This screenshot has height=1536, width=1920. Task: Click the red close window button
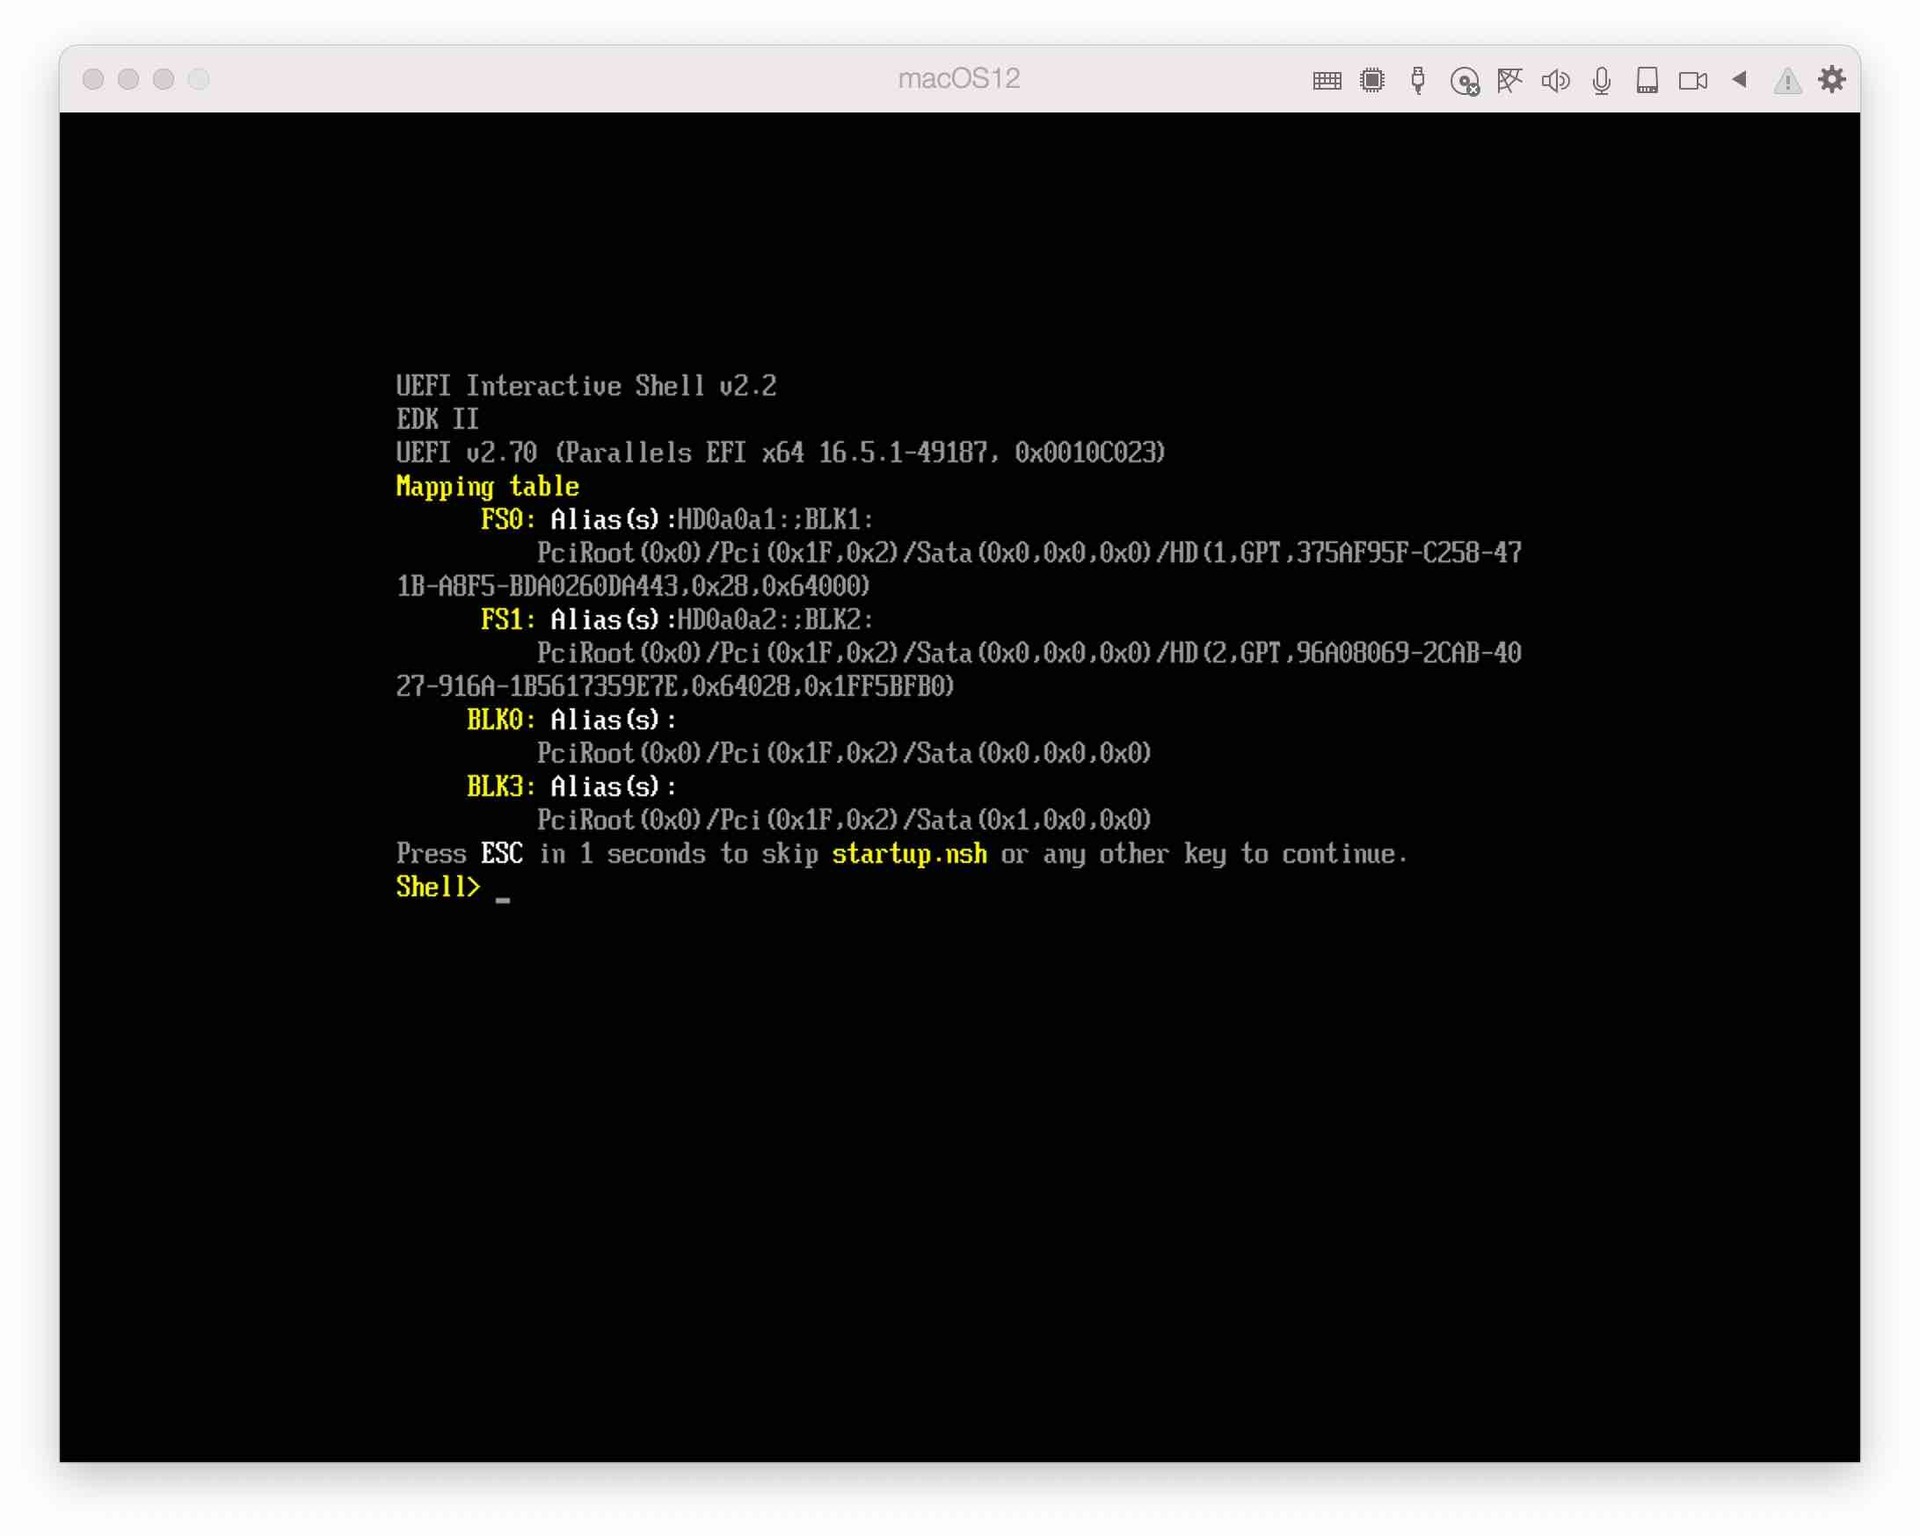tap(93, 79)
